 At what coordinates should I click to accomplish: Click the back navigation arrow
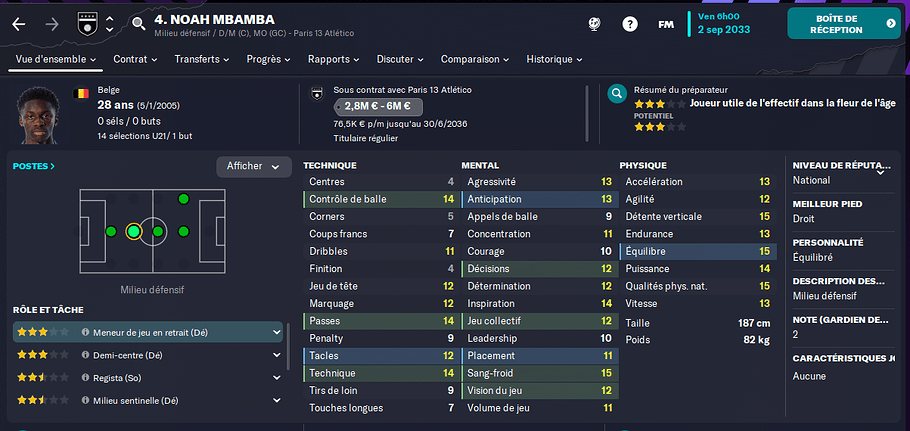(x=19, y=24)
